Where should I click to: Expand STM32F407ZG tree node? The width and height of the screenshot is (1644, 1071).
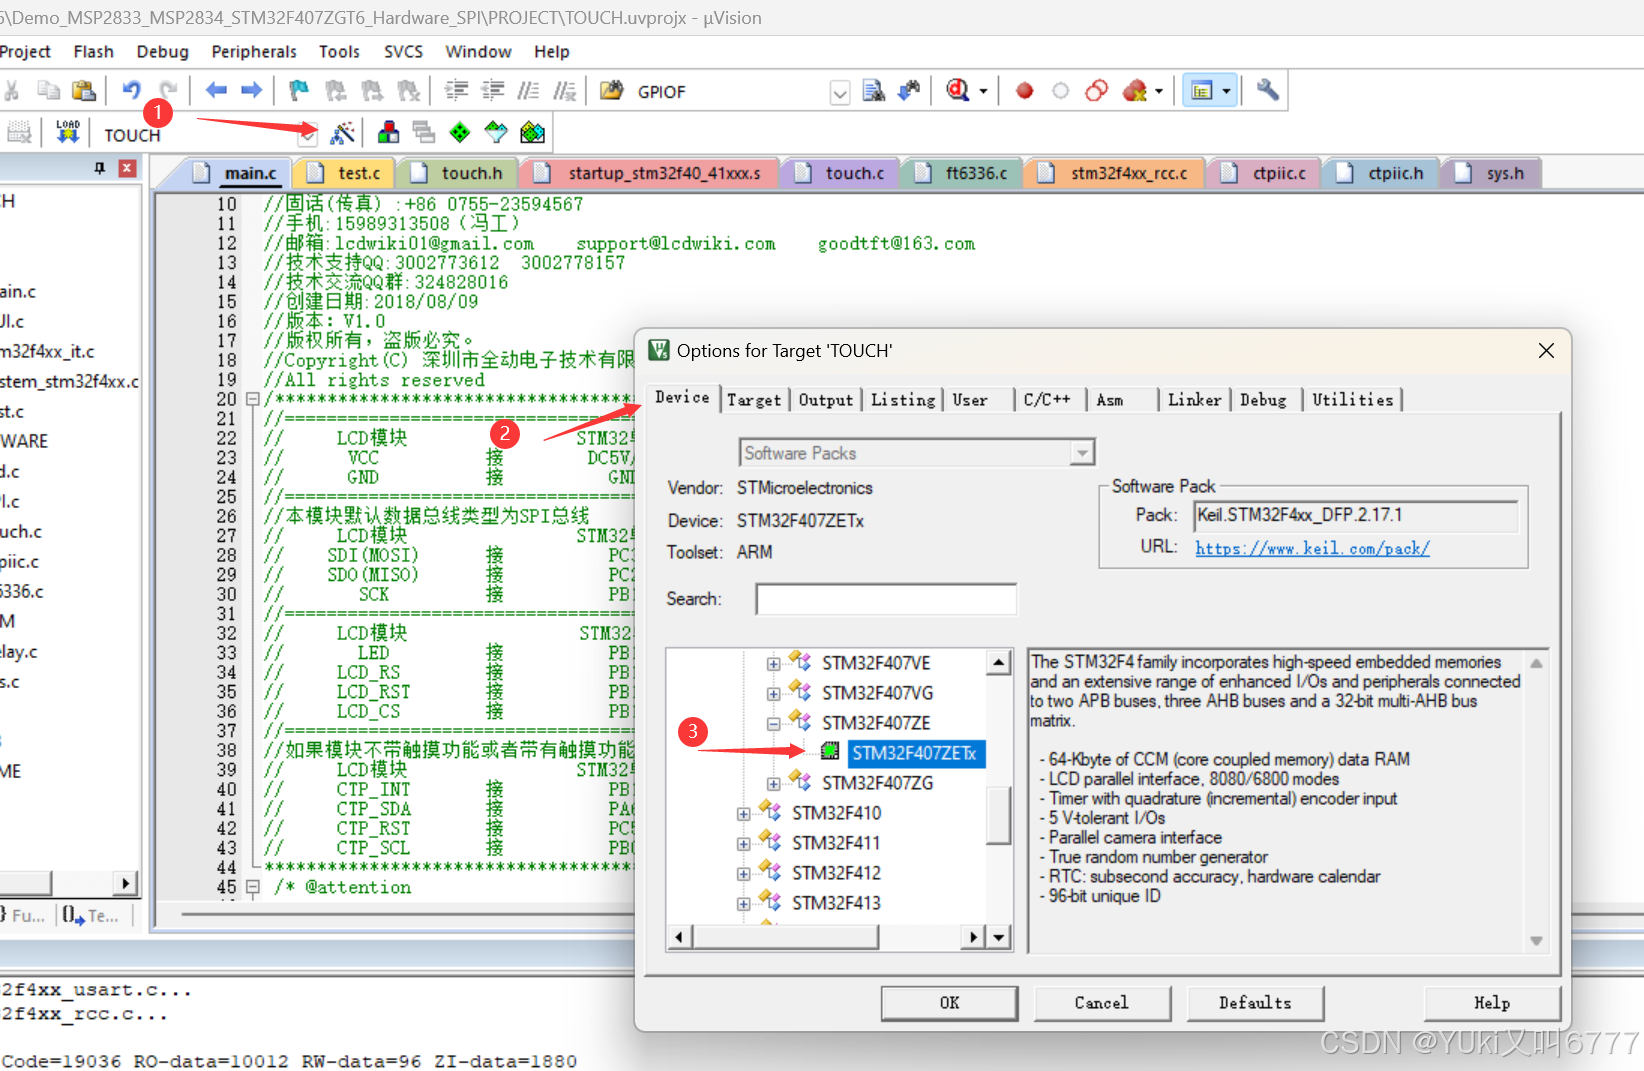point(773,784)
